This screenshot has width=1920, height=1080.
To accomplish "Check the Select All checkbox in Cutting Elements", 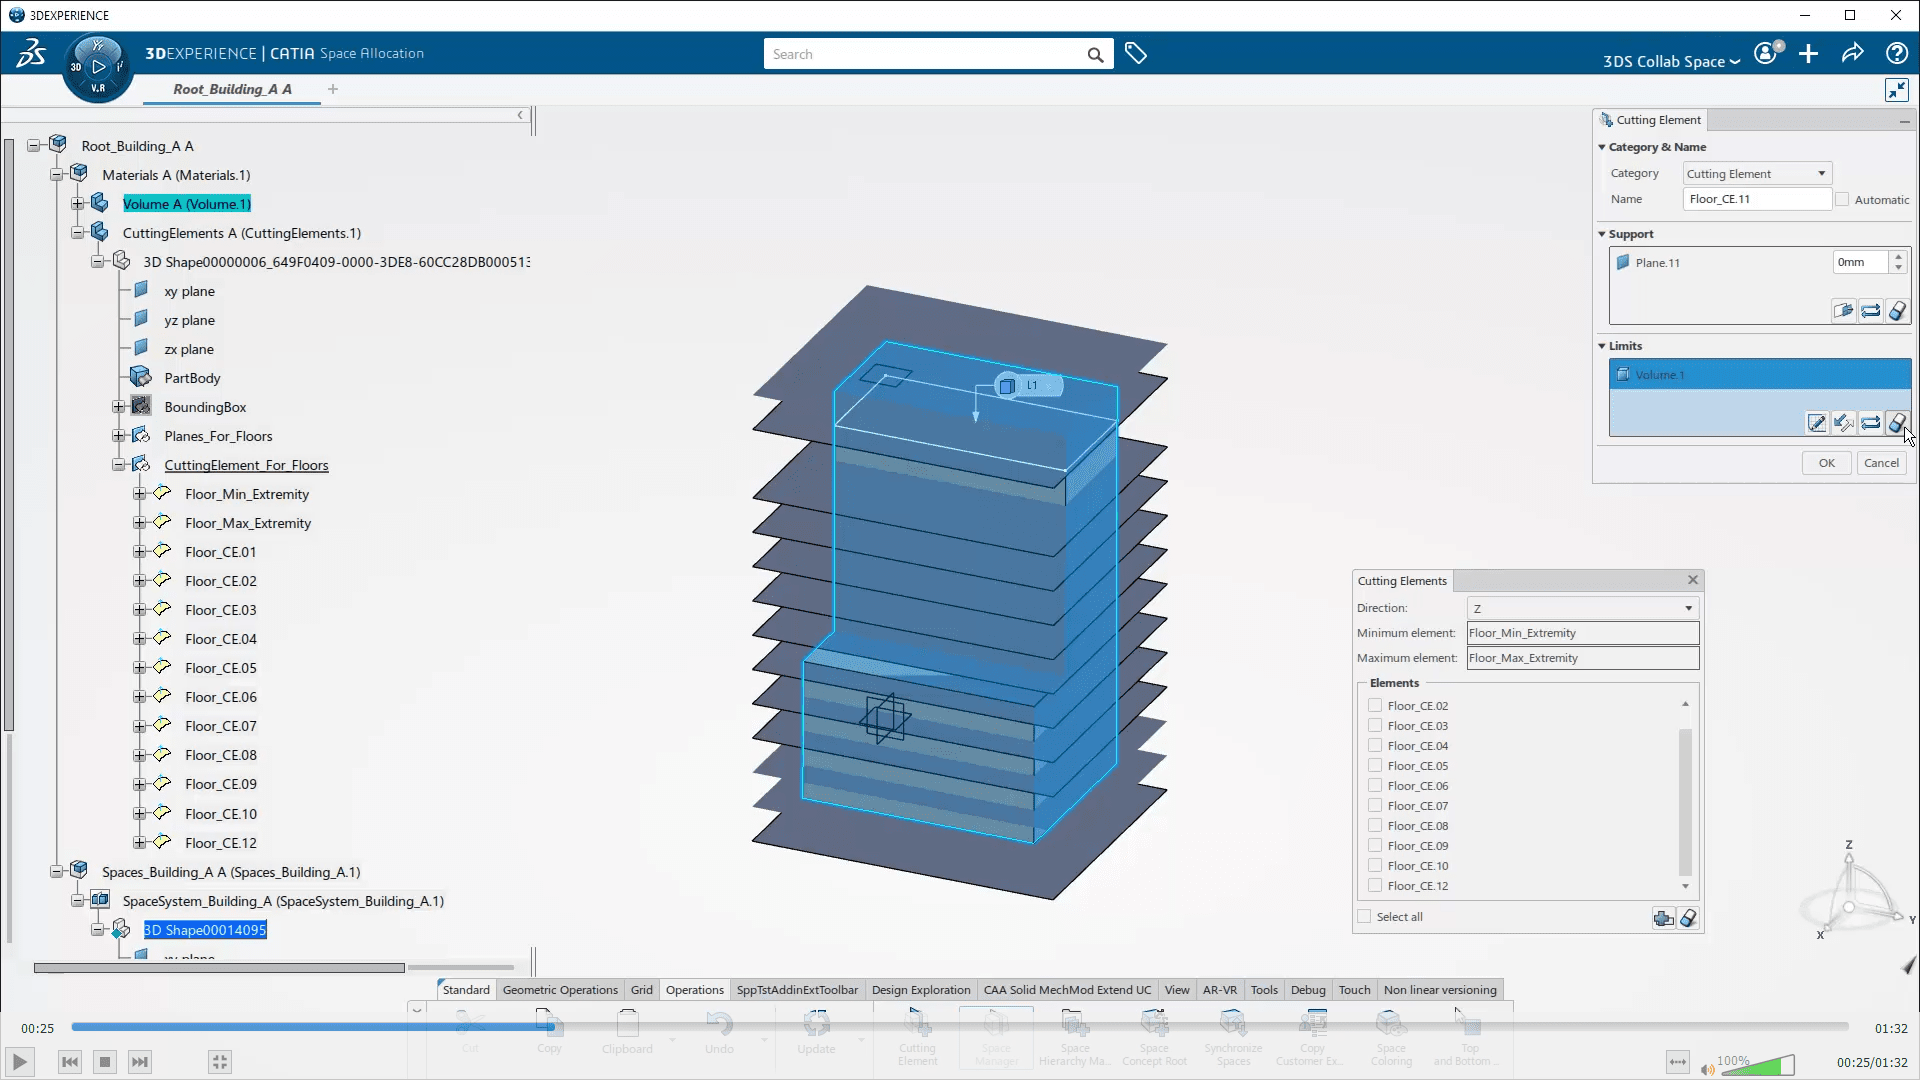I will click(x=1364, y=916).
